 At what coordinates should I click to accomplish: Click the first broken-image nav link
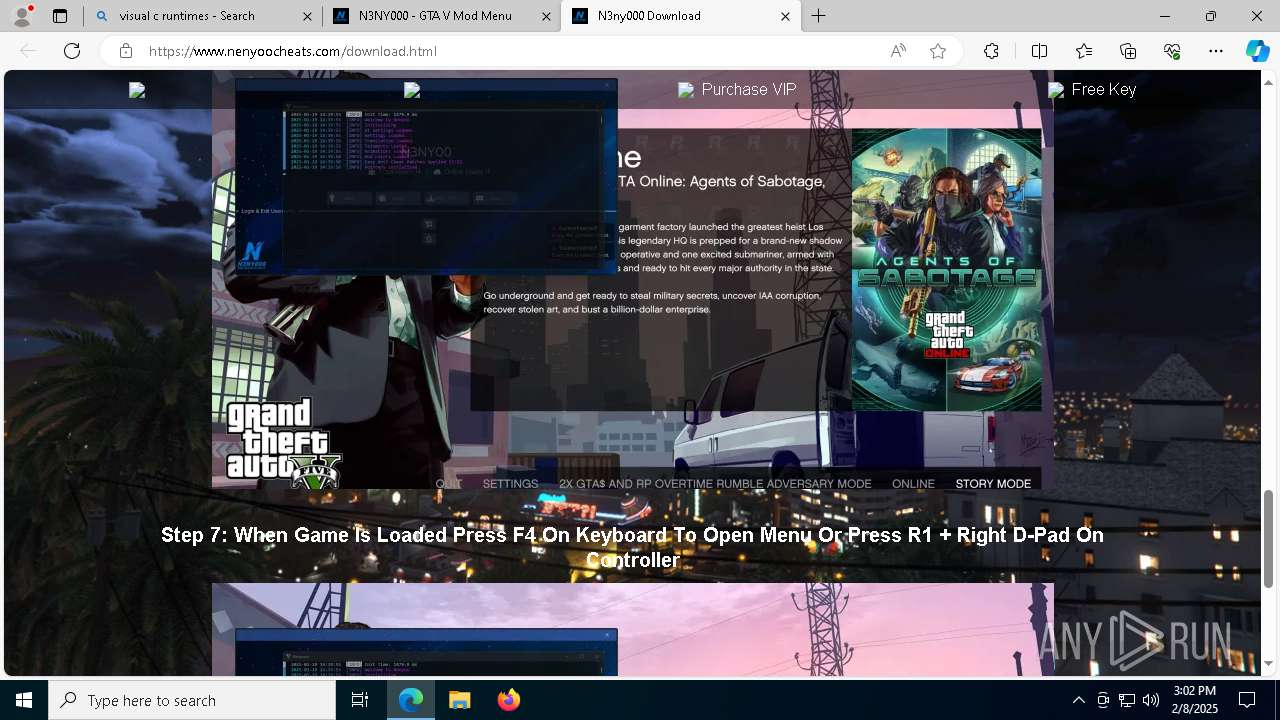point(137,90)
